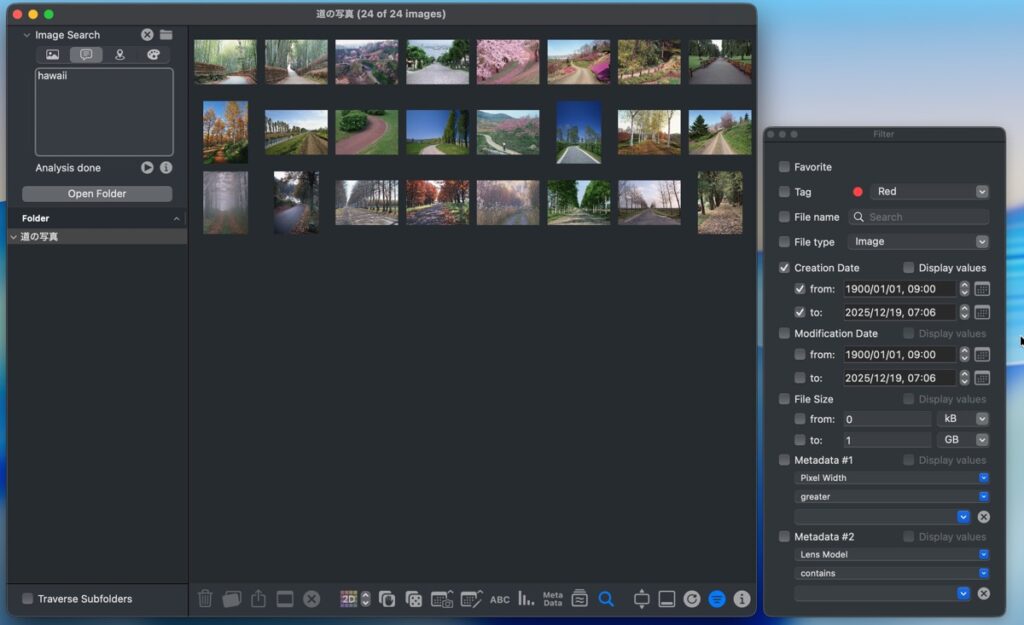Enable the Traverse Subfolders checkbox
The width and height of the screenshot is (1024, 625).
(x=28, y=599)
